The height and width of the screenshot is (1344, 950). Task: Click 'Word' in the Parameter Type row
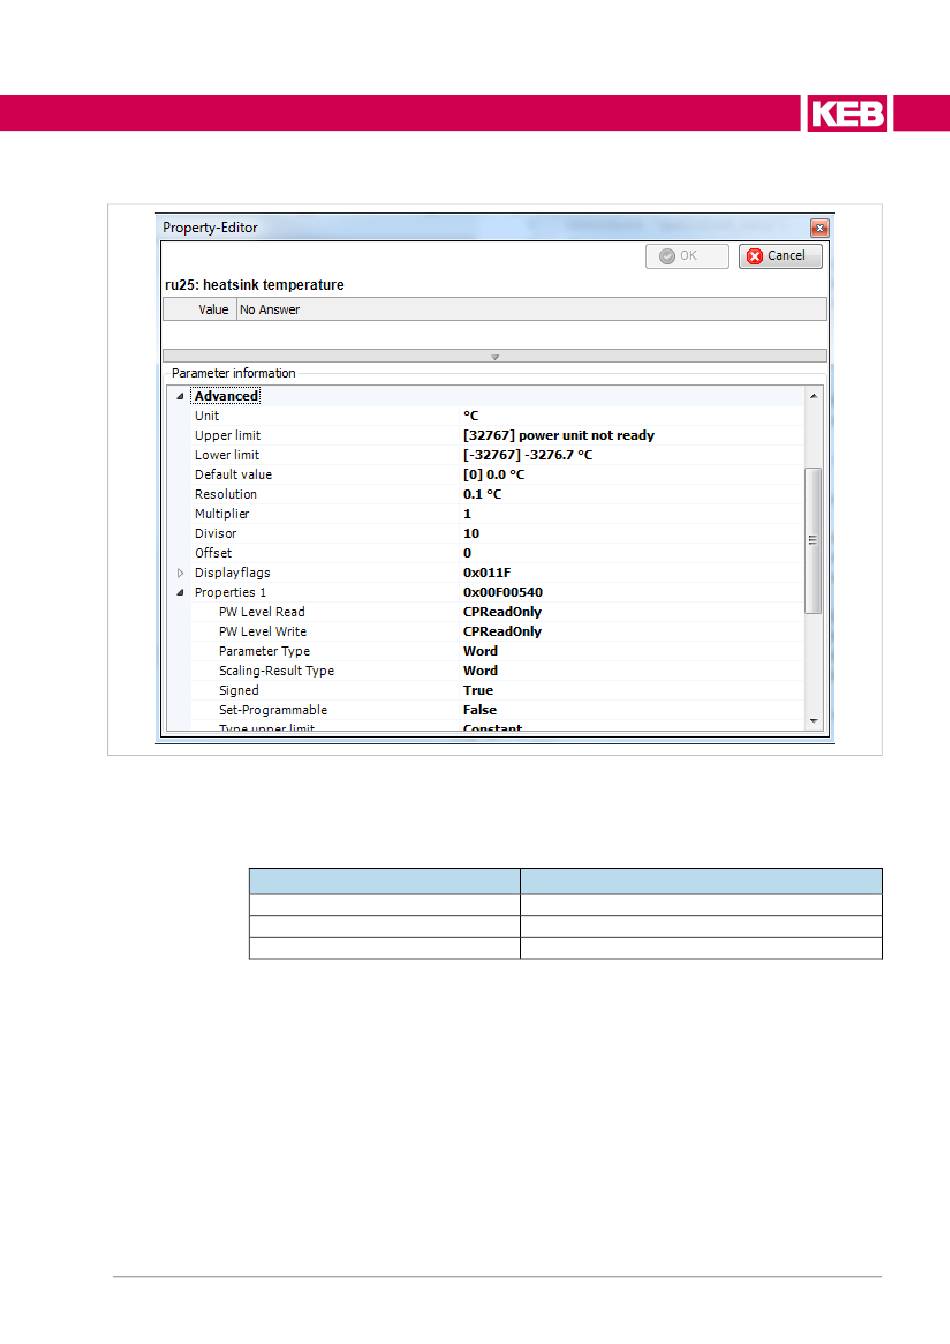coord(480,652)
